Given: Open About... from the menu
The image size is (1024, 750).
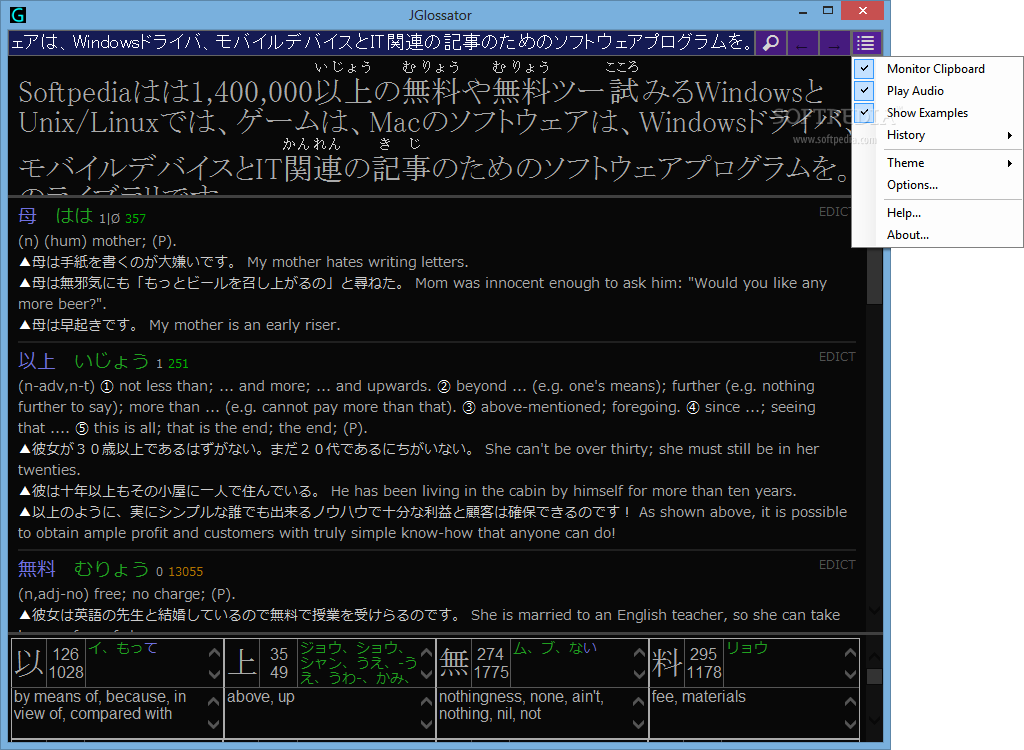Looking at the screenshot, I should coord(937,235).
